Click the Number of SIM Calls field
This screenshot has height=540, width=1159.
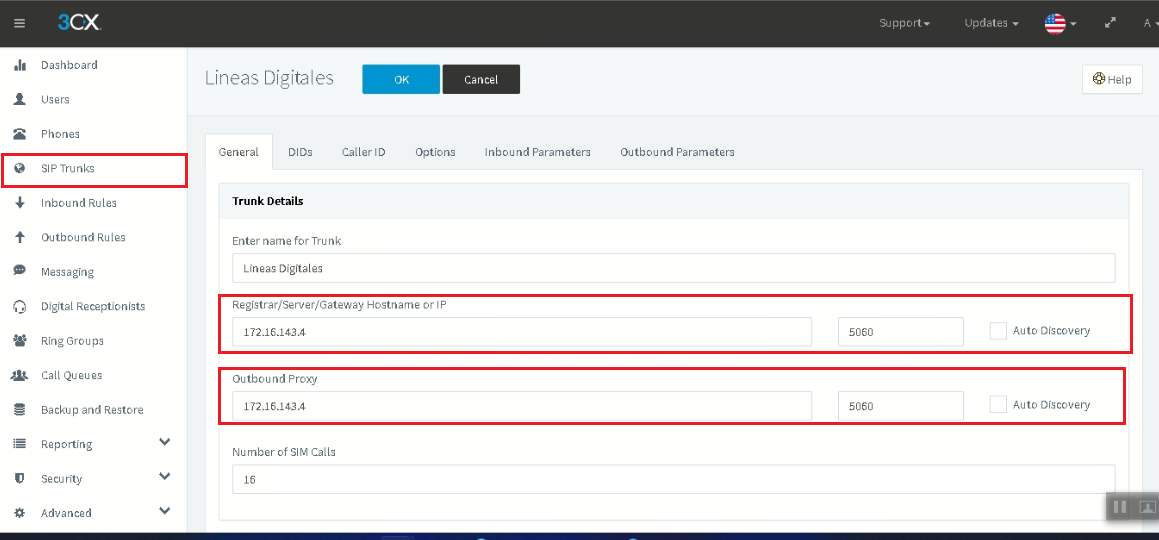(673, 479)
